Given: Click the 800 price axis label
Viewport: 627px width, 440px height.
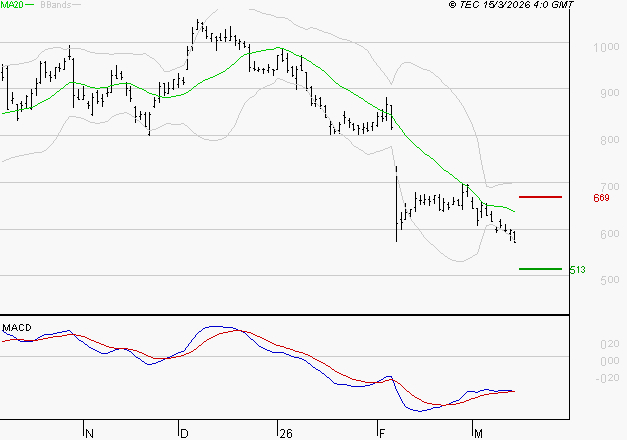Looking at the screenshot, I should [610, 140].
